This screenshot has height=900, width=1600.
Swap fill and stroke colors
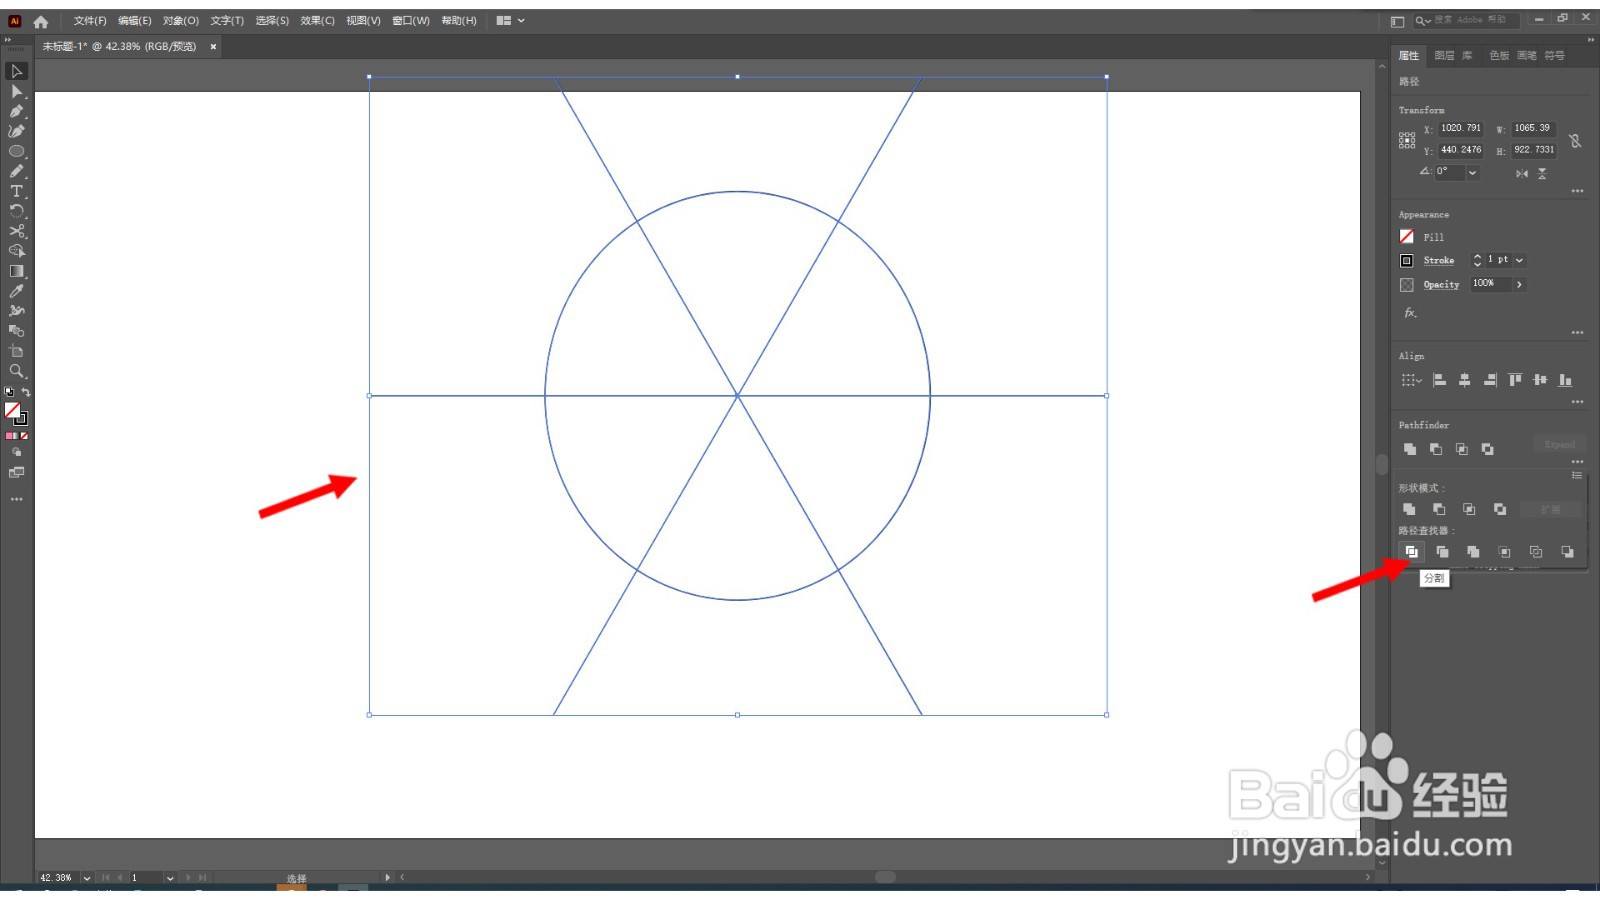[26, 392]
